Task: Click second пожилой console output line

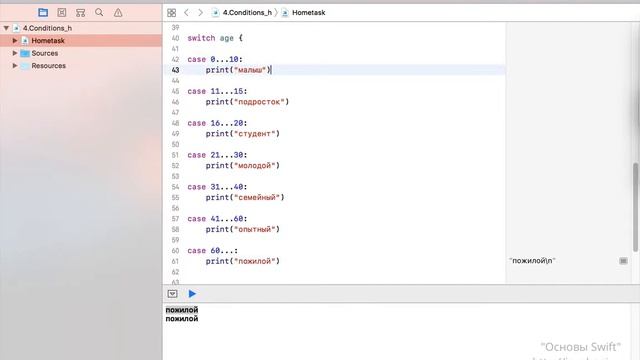Action: (182, 318)
